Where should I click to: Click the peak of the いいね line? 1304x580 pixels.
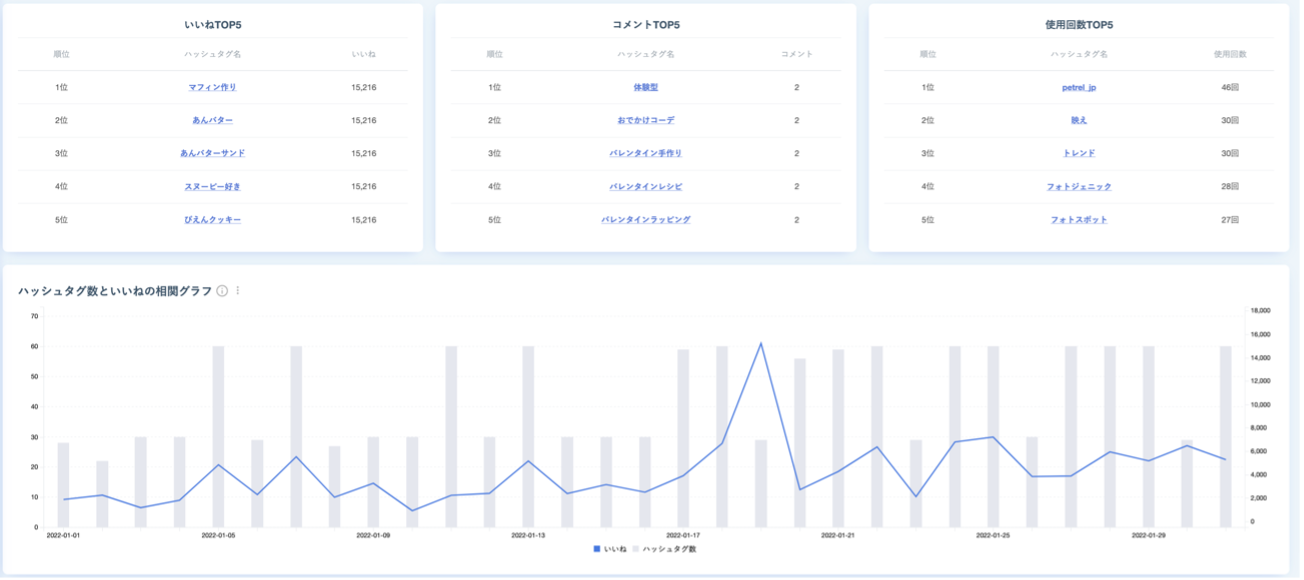tap(761, 343)
